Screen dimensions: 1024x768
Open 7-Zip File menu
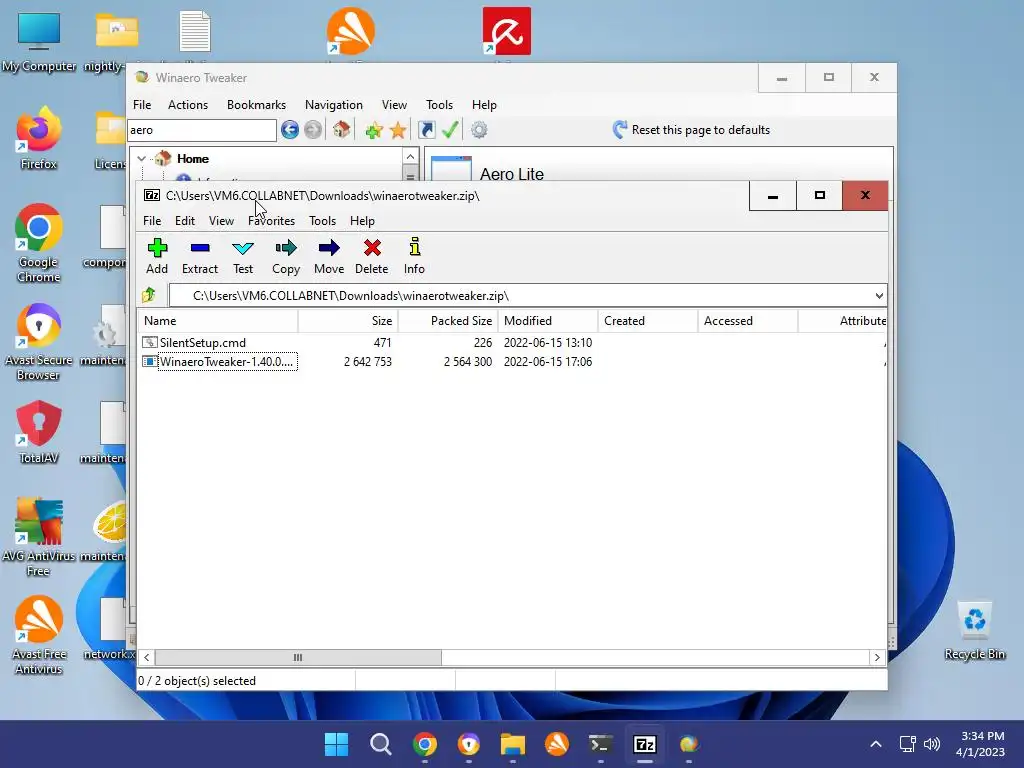[x=152, y=221]
